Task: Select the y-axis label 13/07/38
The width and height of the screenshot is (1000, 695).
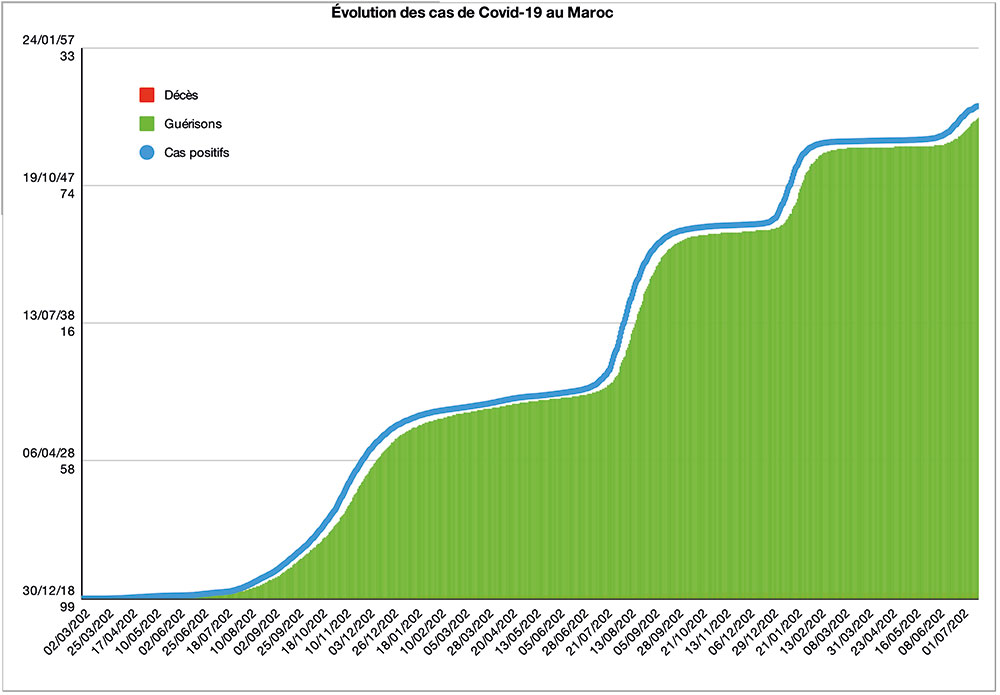Action: click(54, 315)
